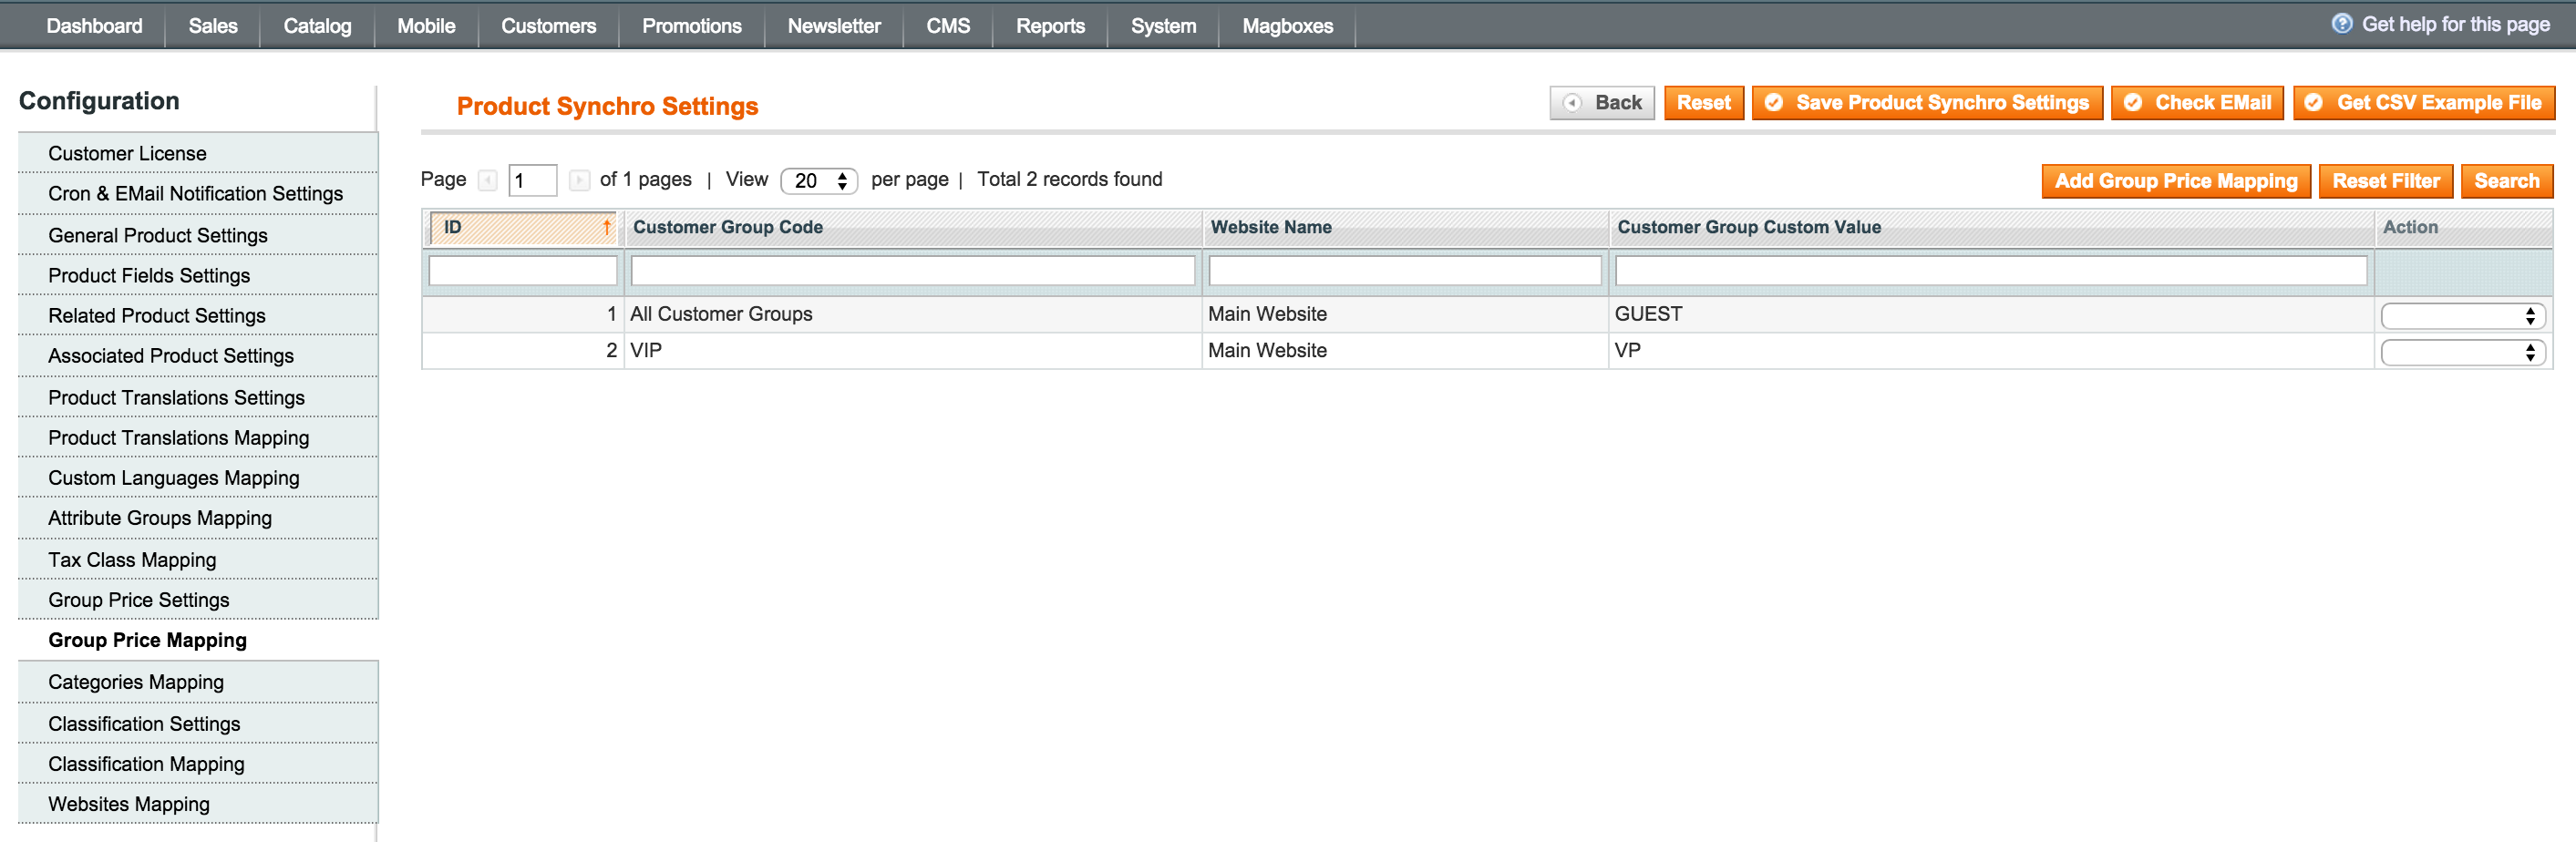Screen dimensions: 2576x842
Task: Open Product Translations Mapping tab
Action: coord(198,438)
